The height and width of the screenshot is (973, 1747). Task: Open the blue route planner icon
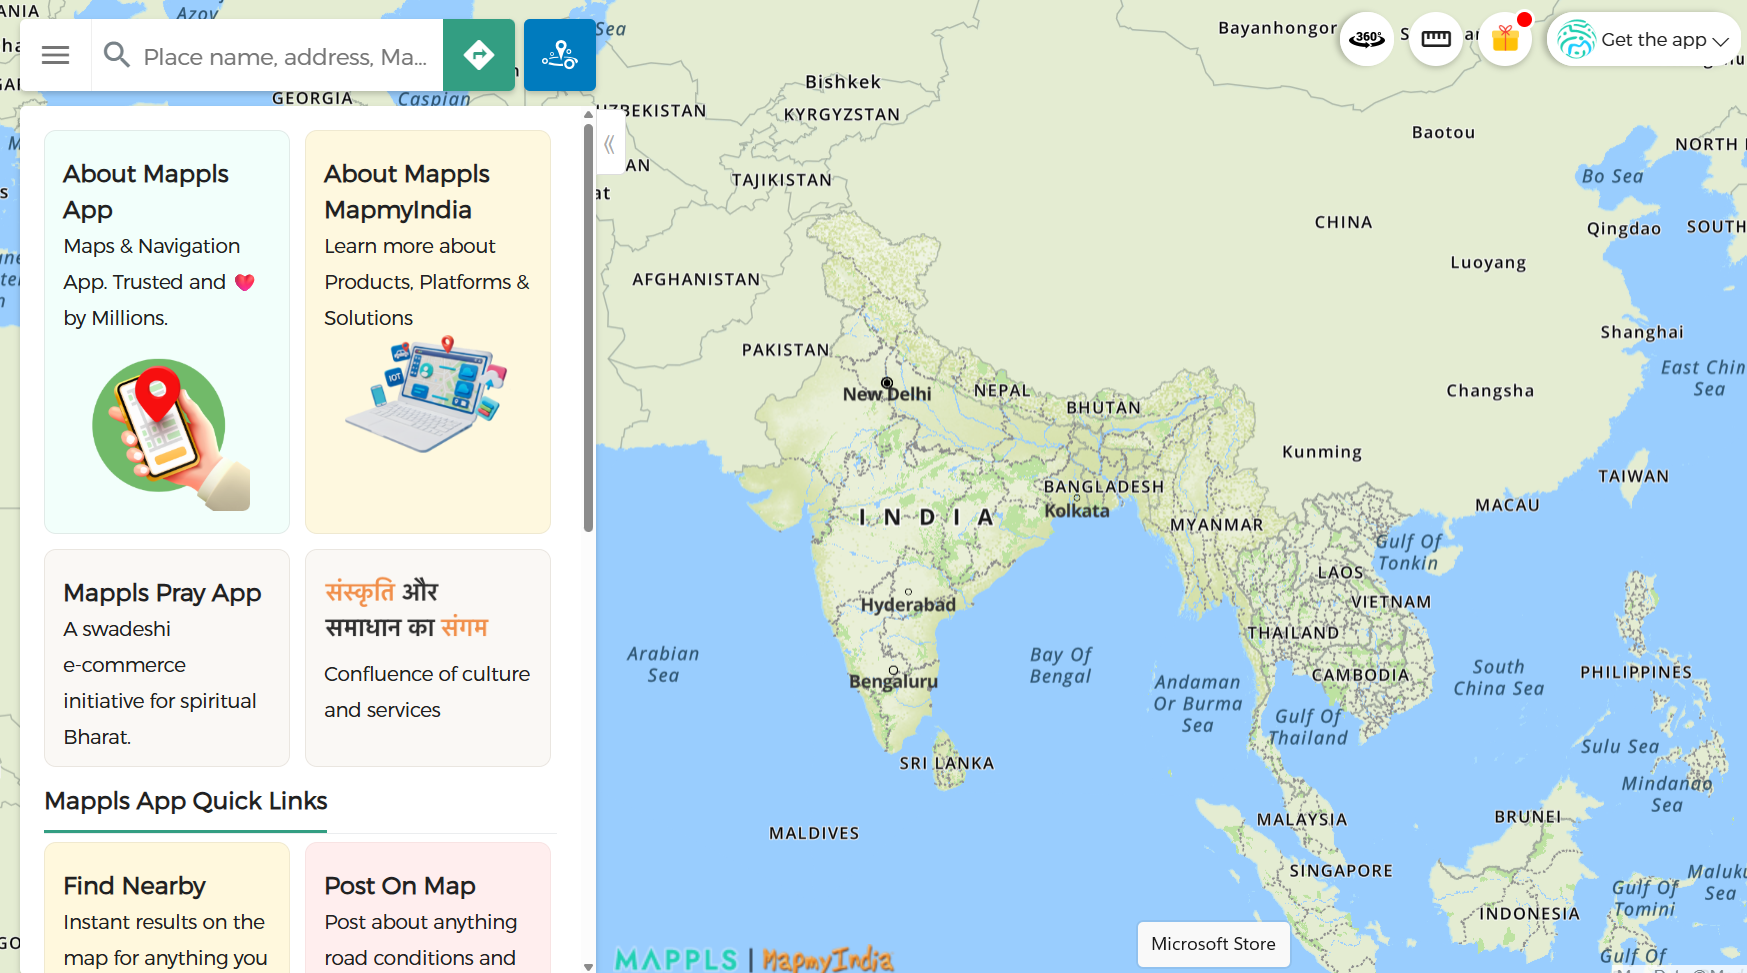(x=559, y=55)
